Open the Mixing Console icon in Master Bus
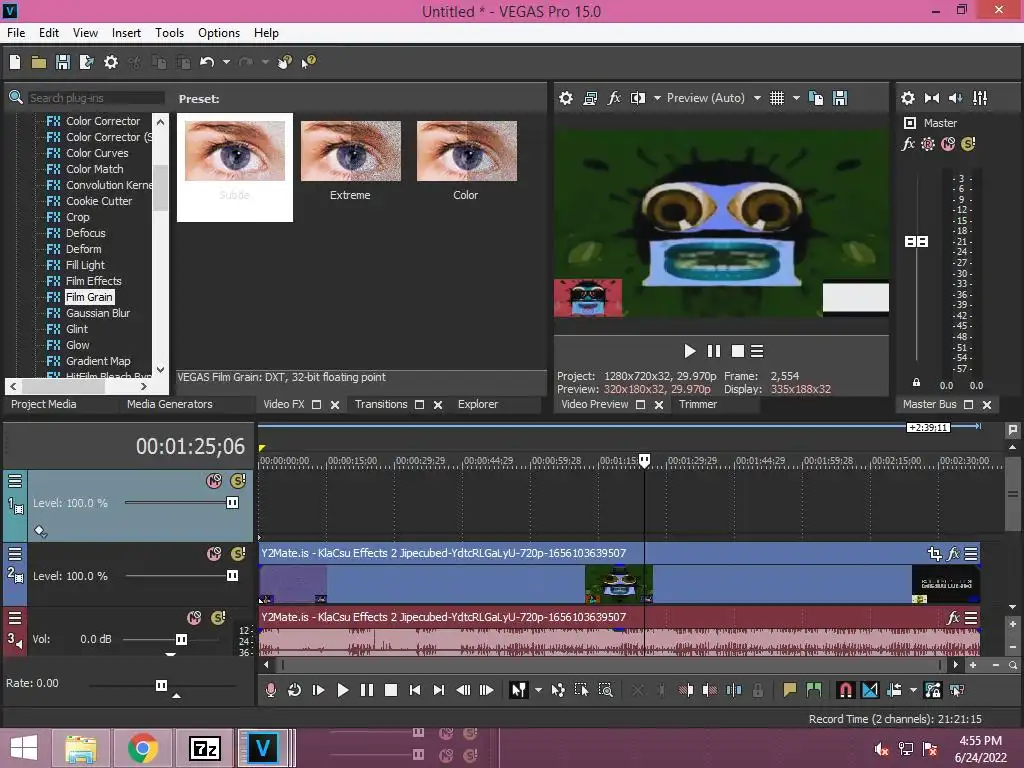The width and height of the screenshot is (1024, 768). tap(980, 98)
